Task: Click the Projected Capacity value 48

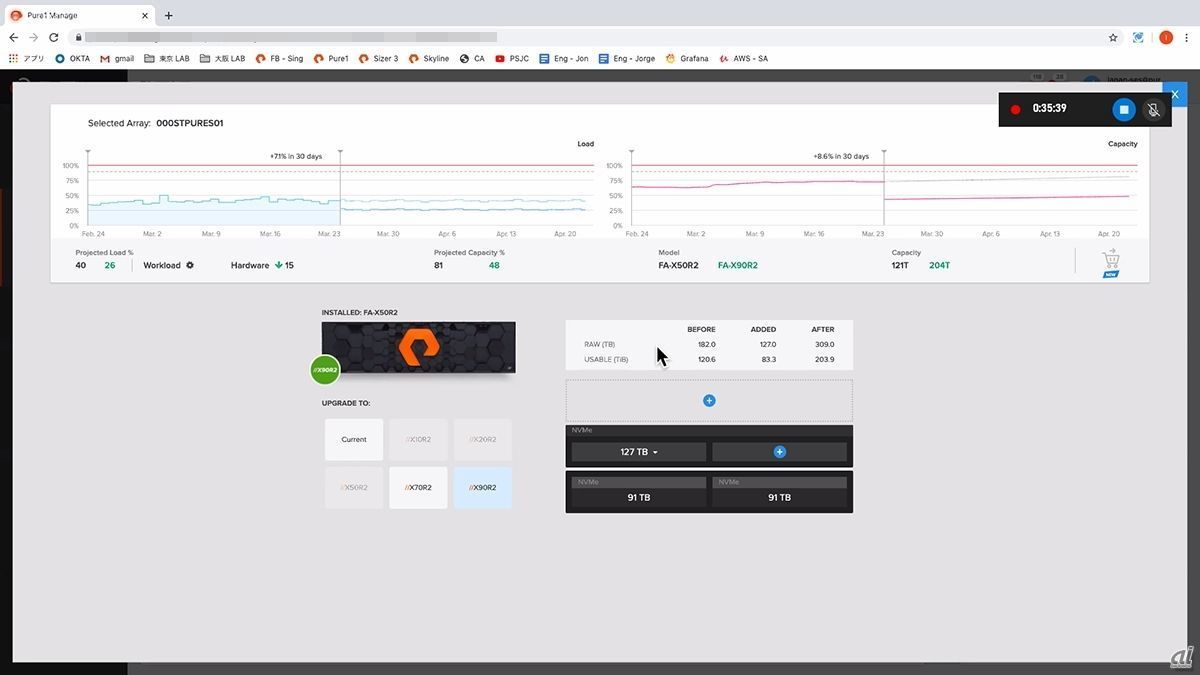Action: pyautogui.click(x=494, y=265)
